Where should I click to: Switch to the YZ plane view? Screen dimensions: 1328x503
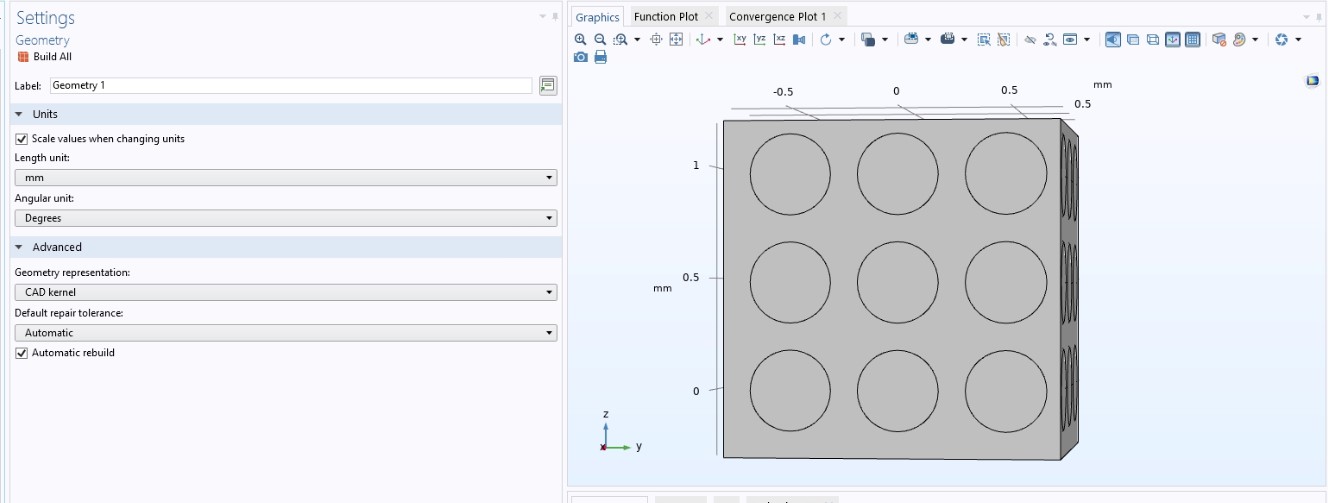point(760,39)
